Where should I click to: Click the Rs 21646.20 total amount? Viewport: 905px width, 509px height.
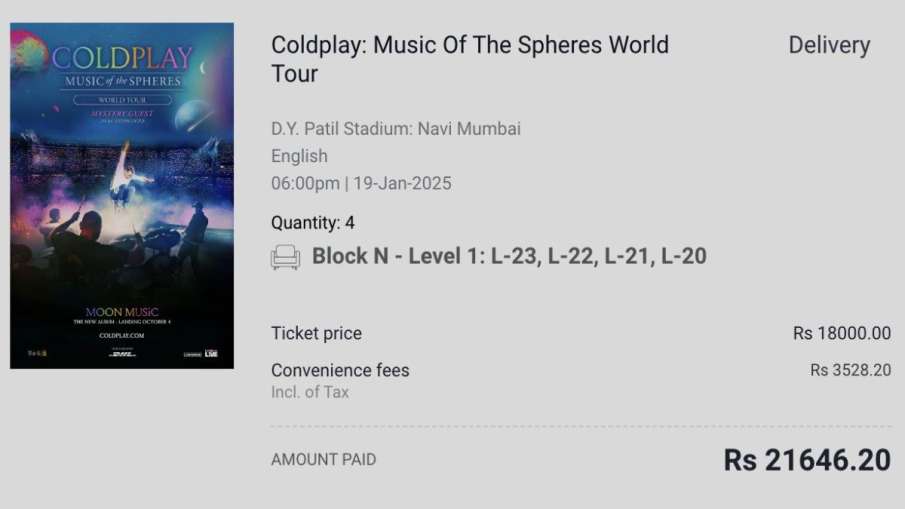pos(807,460)
